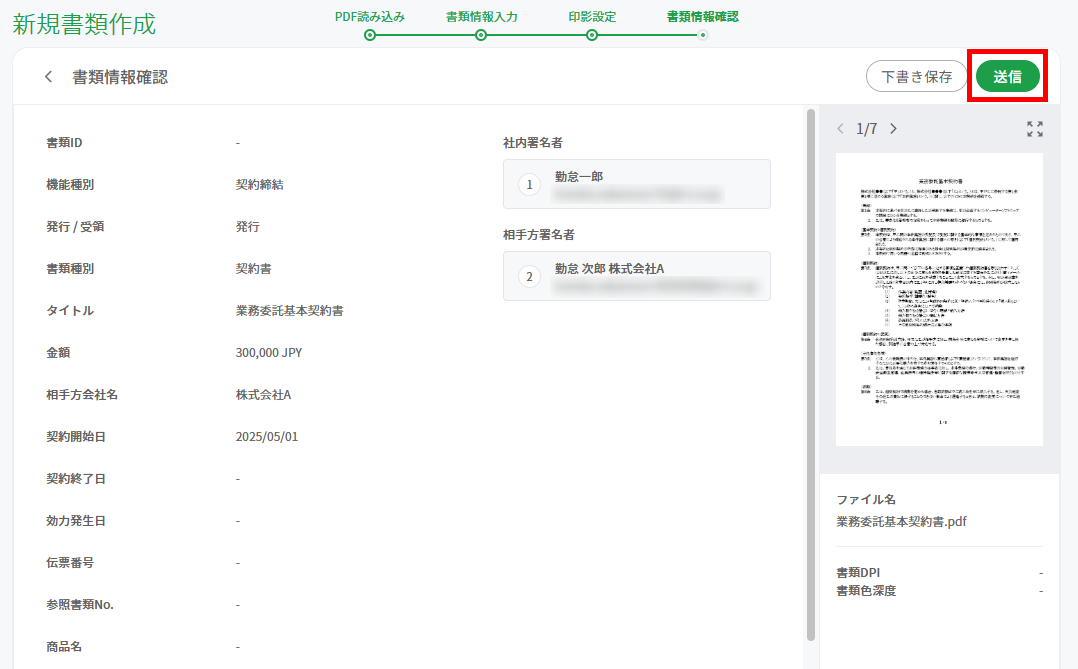Viewport: 1078px width, 669px height.
Task: Click the 印影設定 step circle marker
Action: [x=592, y=35]
